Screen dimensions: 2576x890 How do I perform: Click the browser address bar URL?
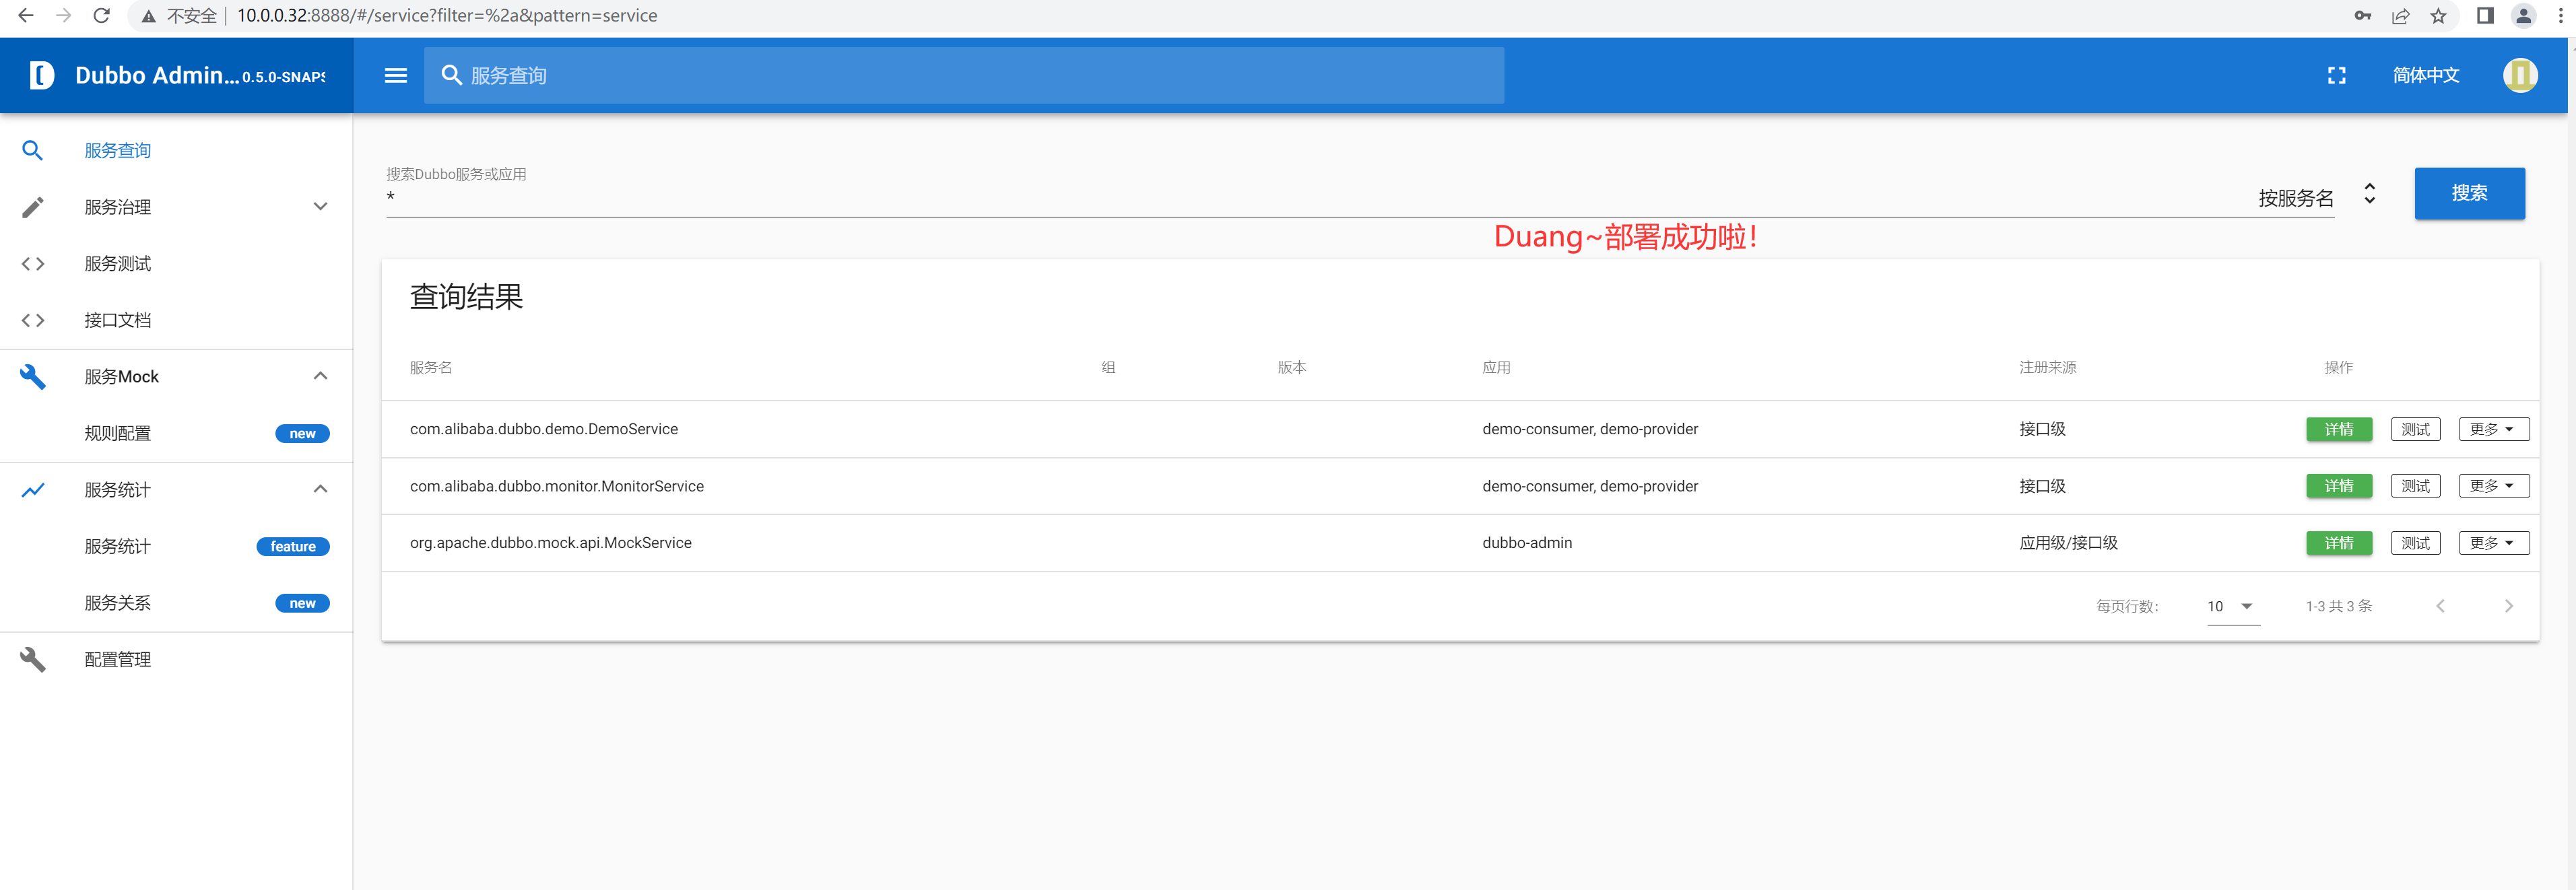447,16
